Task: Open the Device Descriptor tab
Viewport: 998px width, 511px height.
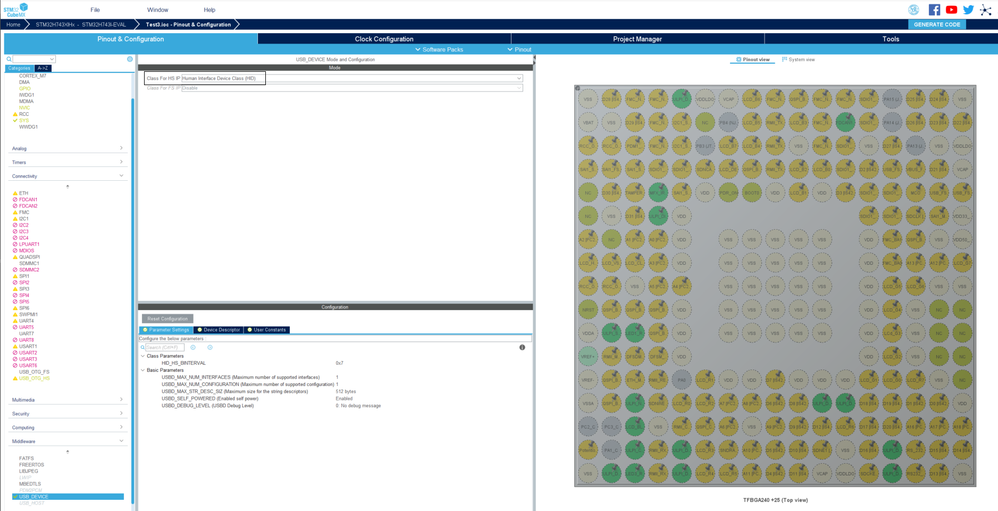Action: tap(219, 330)
